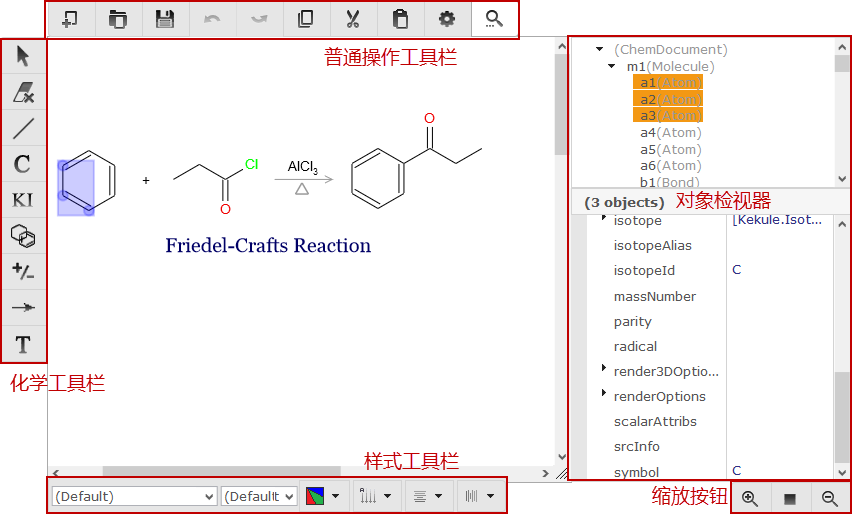Click the horizontal text alignment icon
This screenshot has height=514, width=852.
[x=419, y=496]
